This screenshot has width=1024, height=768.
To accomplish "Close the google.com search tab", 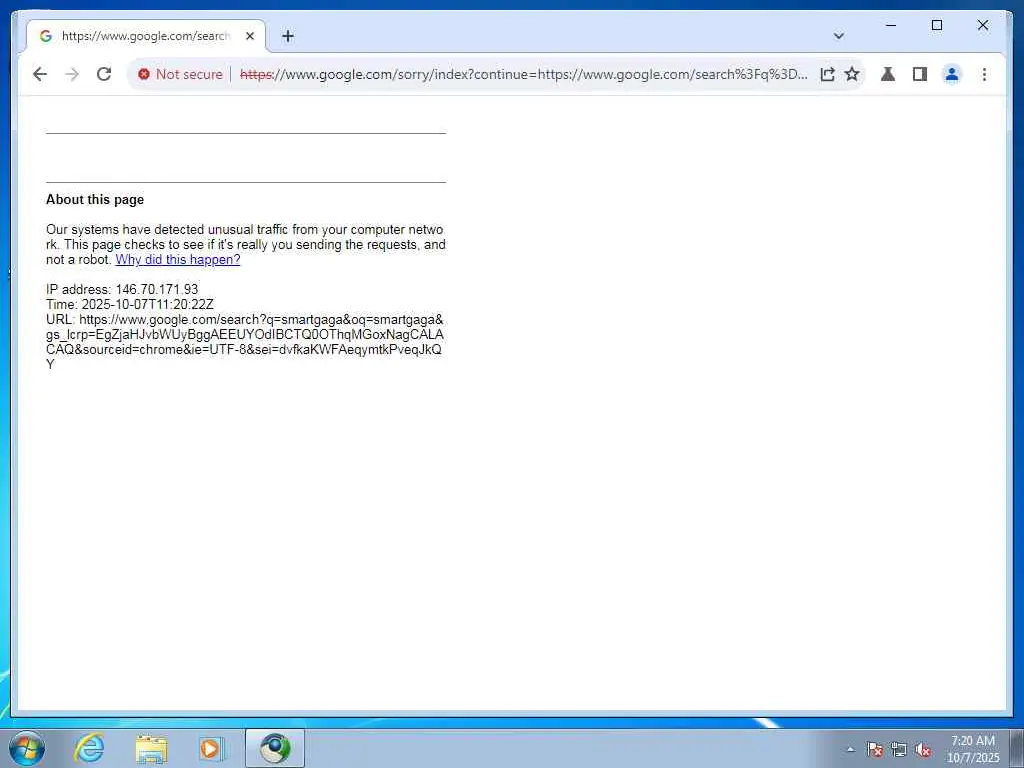I will click(249, 36).
